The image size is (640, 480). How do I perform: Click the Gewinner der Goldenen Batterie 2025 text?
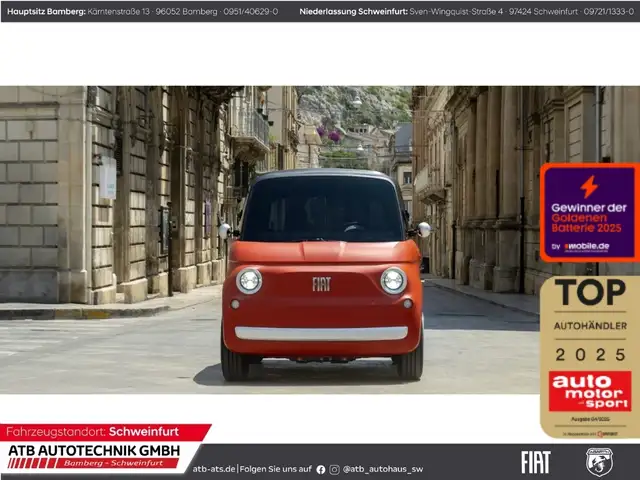[x=589, y=218]
